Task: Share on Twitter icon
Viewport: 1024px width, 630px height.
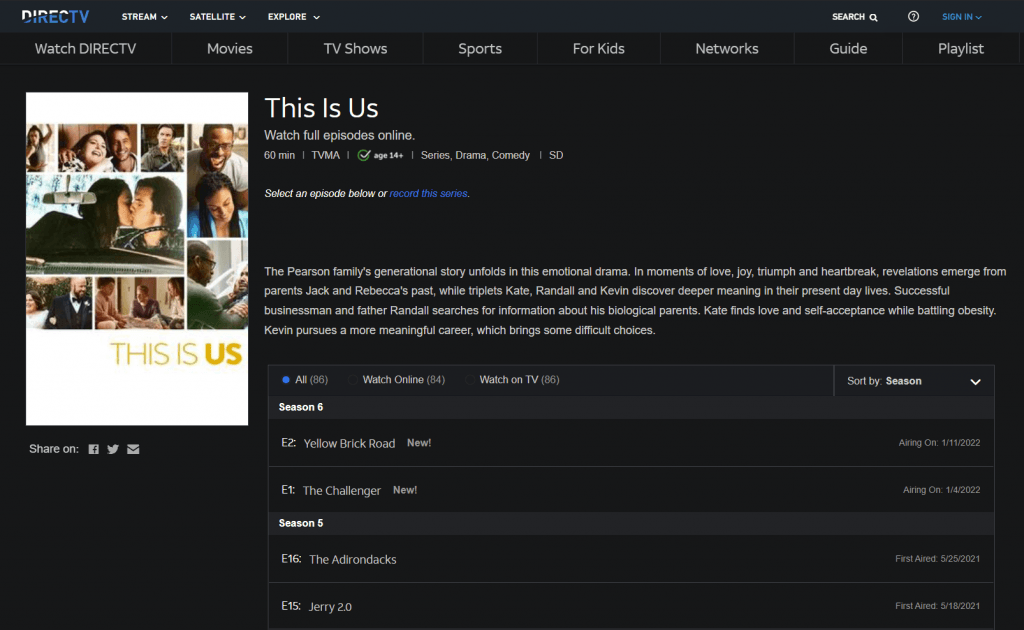Action: [113, 449]
